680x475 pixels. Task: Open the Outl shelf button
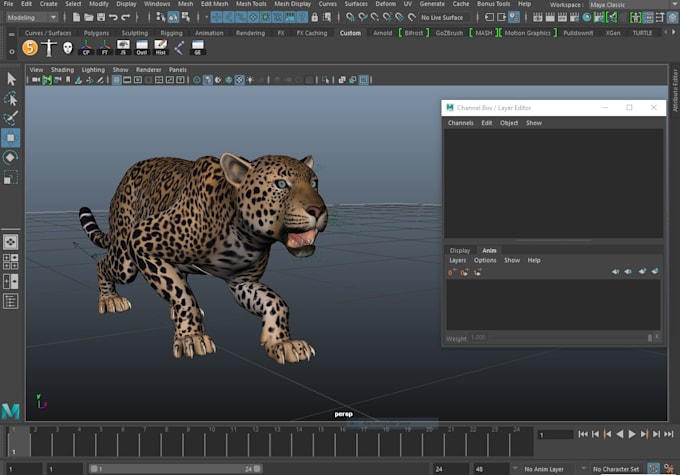coord(142,47)
